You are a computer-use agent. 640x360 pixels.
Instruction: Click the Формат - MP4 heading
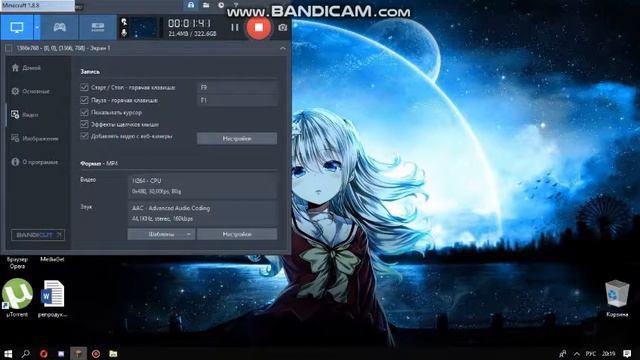click(x=99, y=163)
